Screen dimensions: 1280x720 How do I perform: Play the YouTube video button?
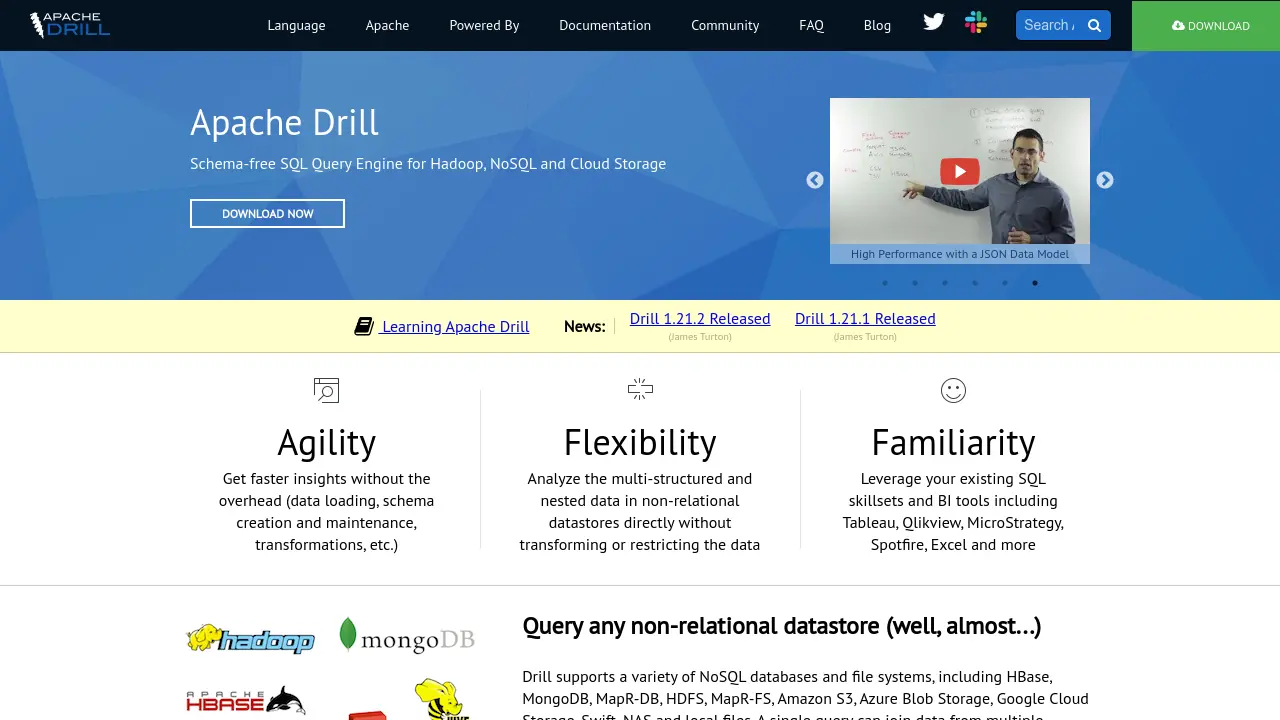coord(959,171)
